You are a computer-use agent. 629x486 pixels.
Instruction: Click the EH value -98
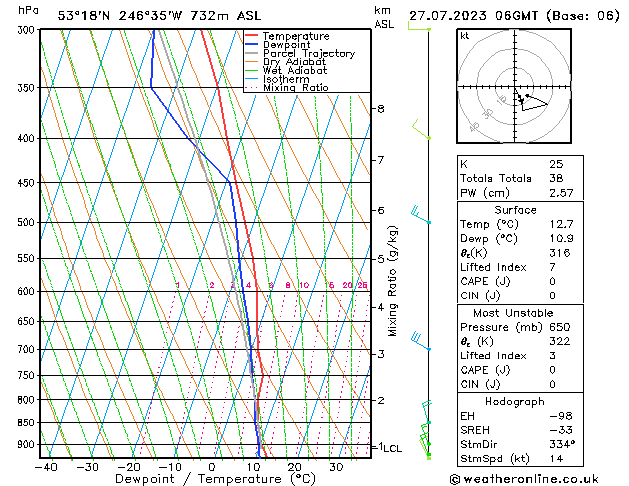click(561, 416)
